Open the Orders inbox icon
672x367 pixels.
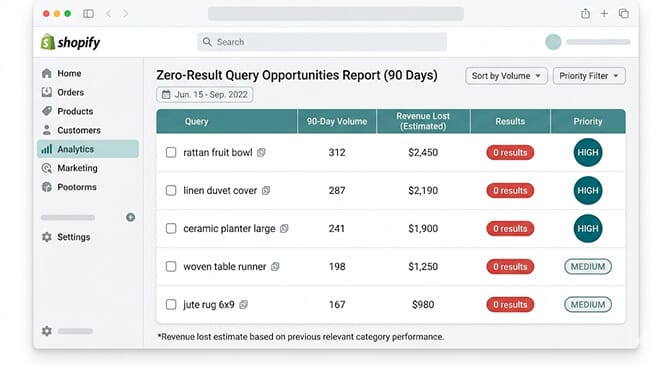point(47,92)
